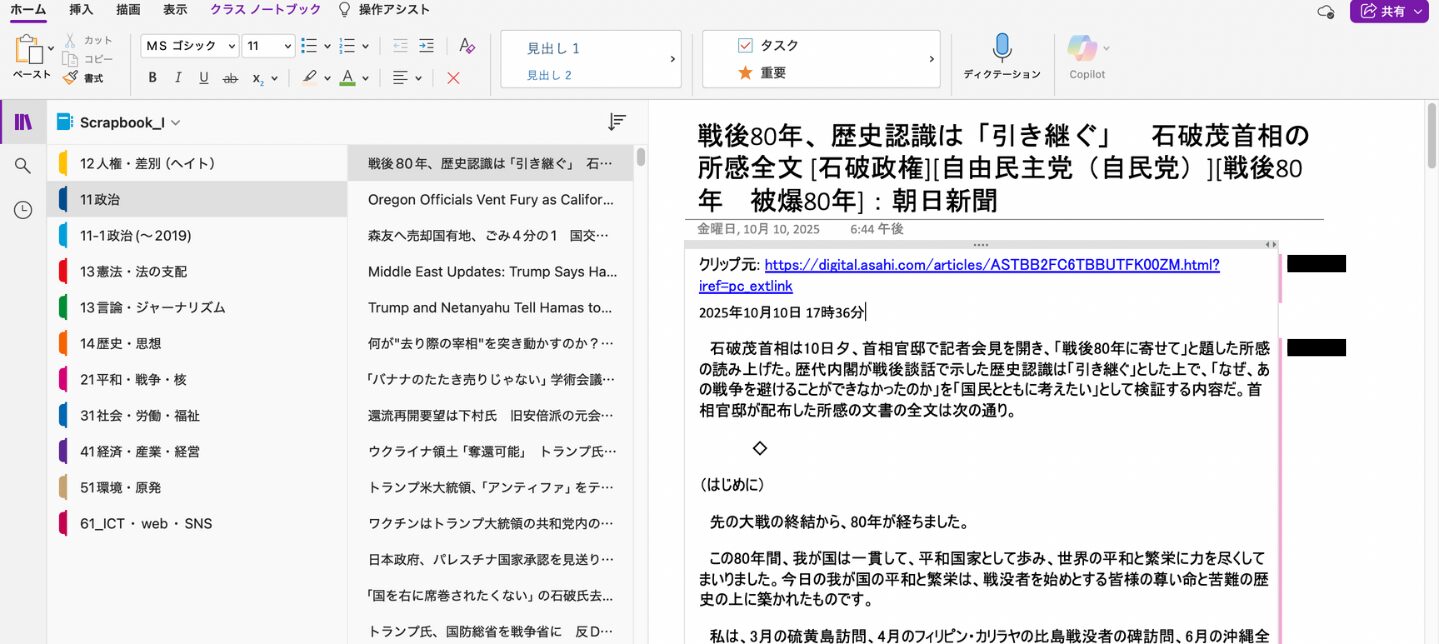
Task: Toggle italic text formatting
Action: 178,78
